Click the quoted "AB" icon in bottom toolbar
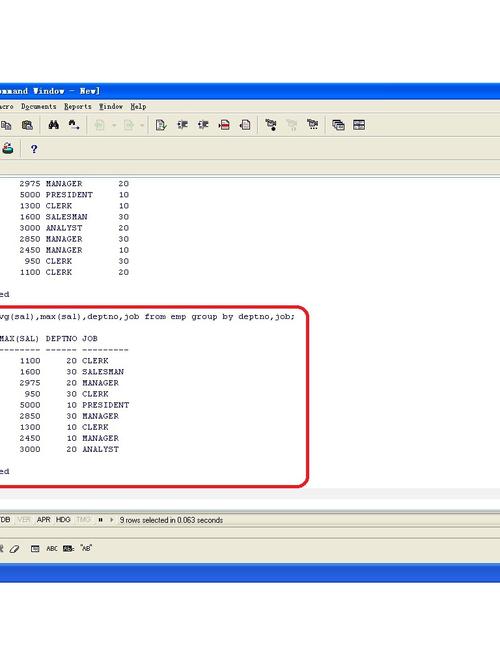Screen dimensions: 500x666 coord(86,548)
